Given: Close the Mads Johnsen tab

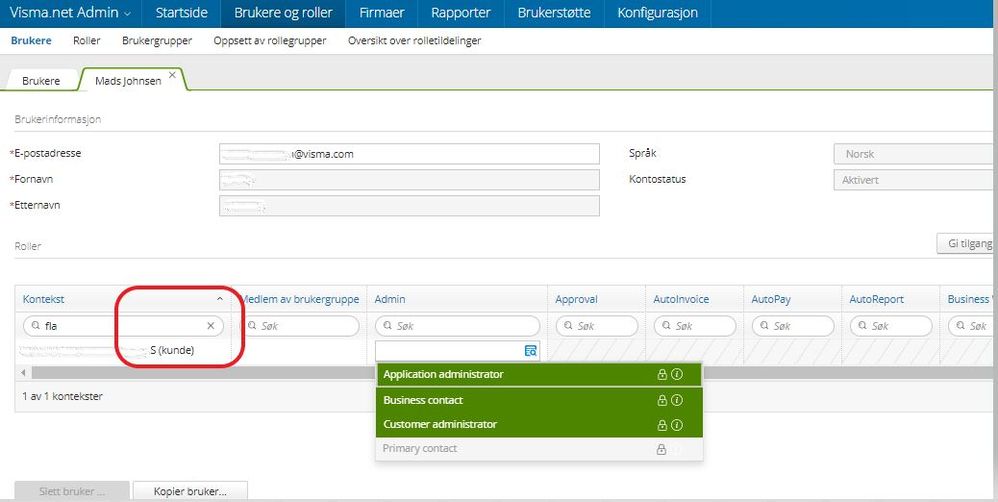Looking at the screenshot, I should click(172, 74).
